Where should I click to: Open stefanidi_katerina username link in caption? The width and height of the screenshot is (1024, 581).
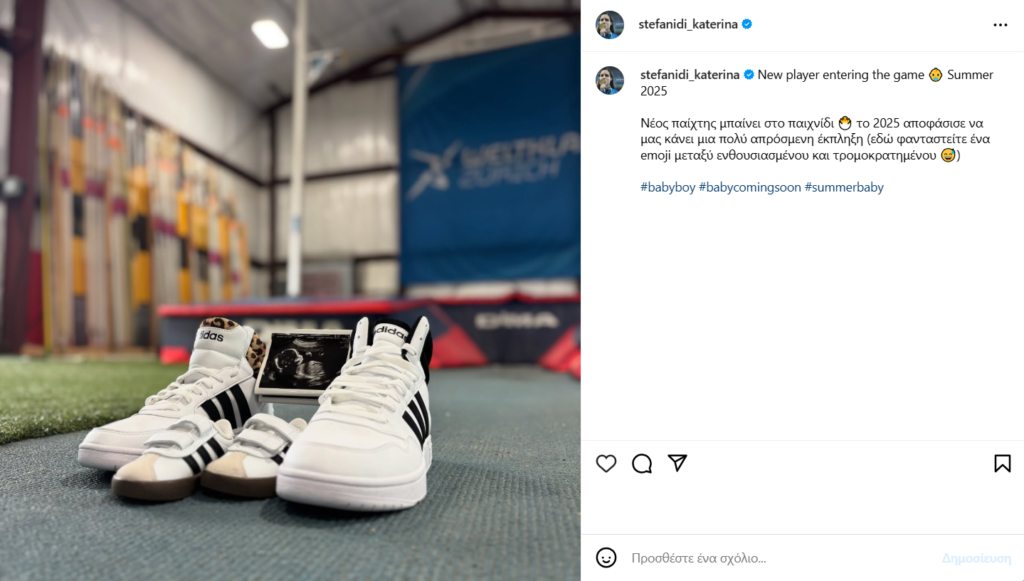[690, 75]
